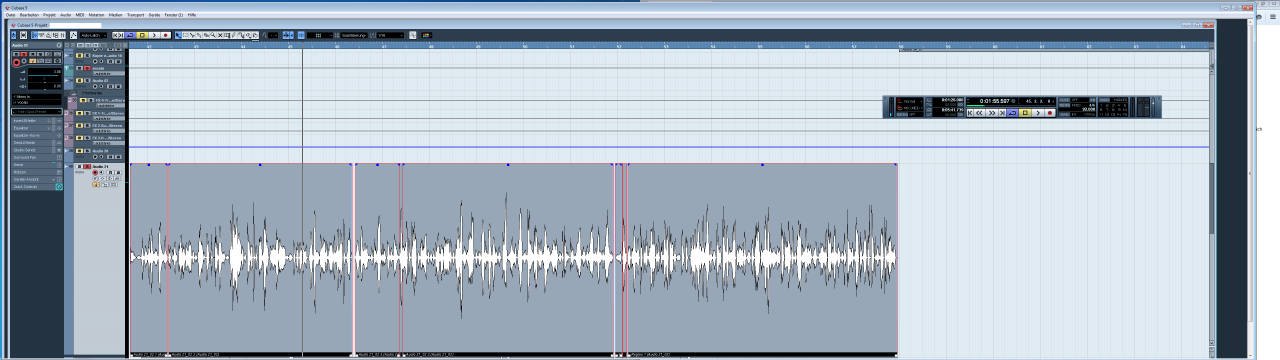Open the Pool window icon
Viewport: 1280px width, 360px height.
pos(56,35)
